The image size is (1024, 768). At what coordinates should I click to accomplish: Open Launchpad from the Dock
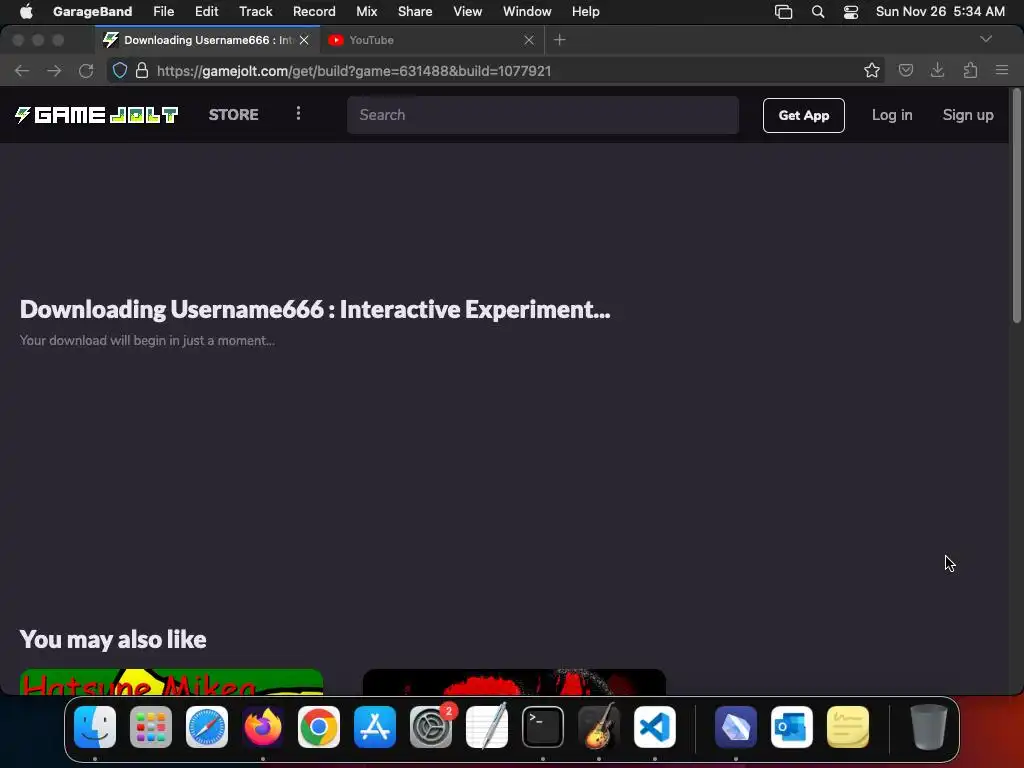click(151, 727)
